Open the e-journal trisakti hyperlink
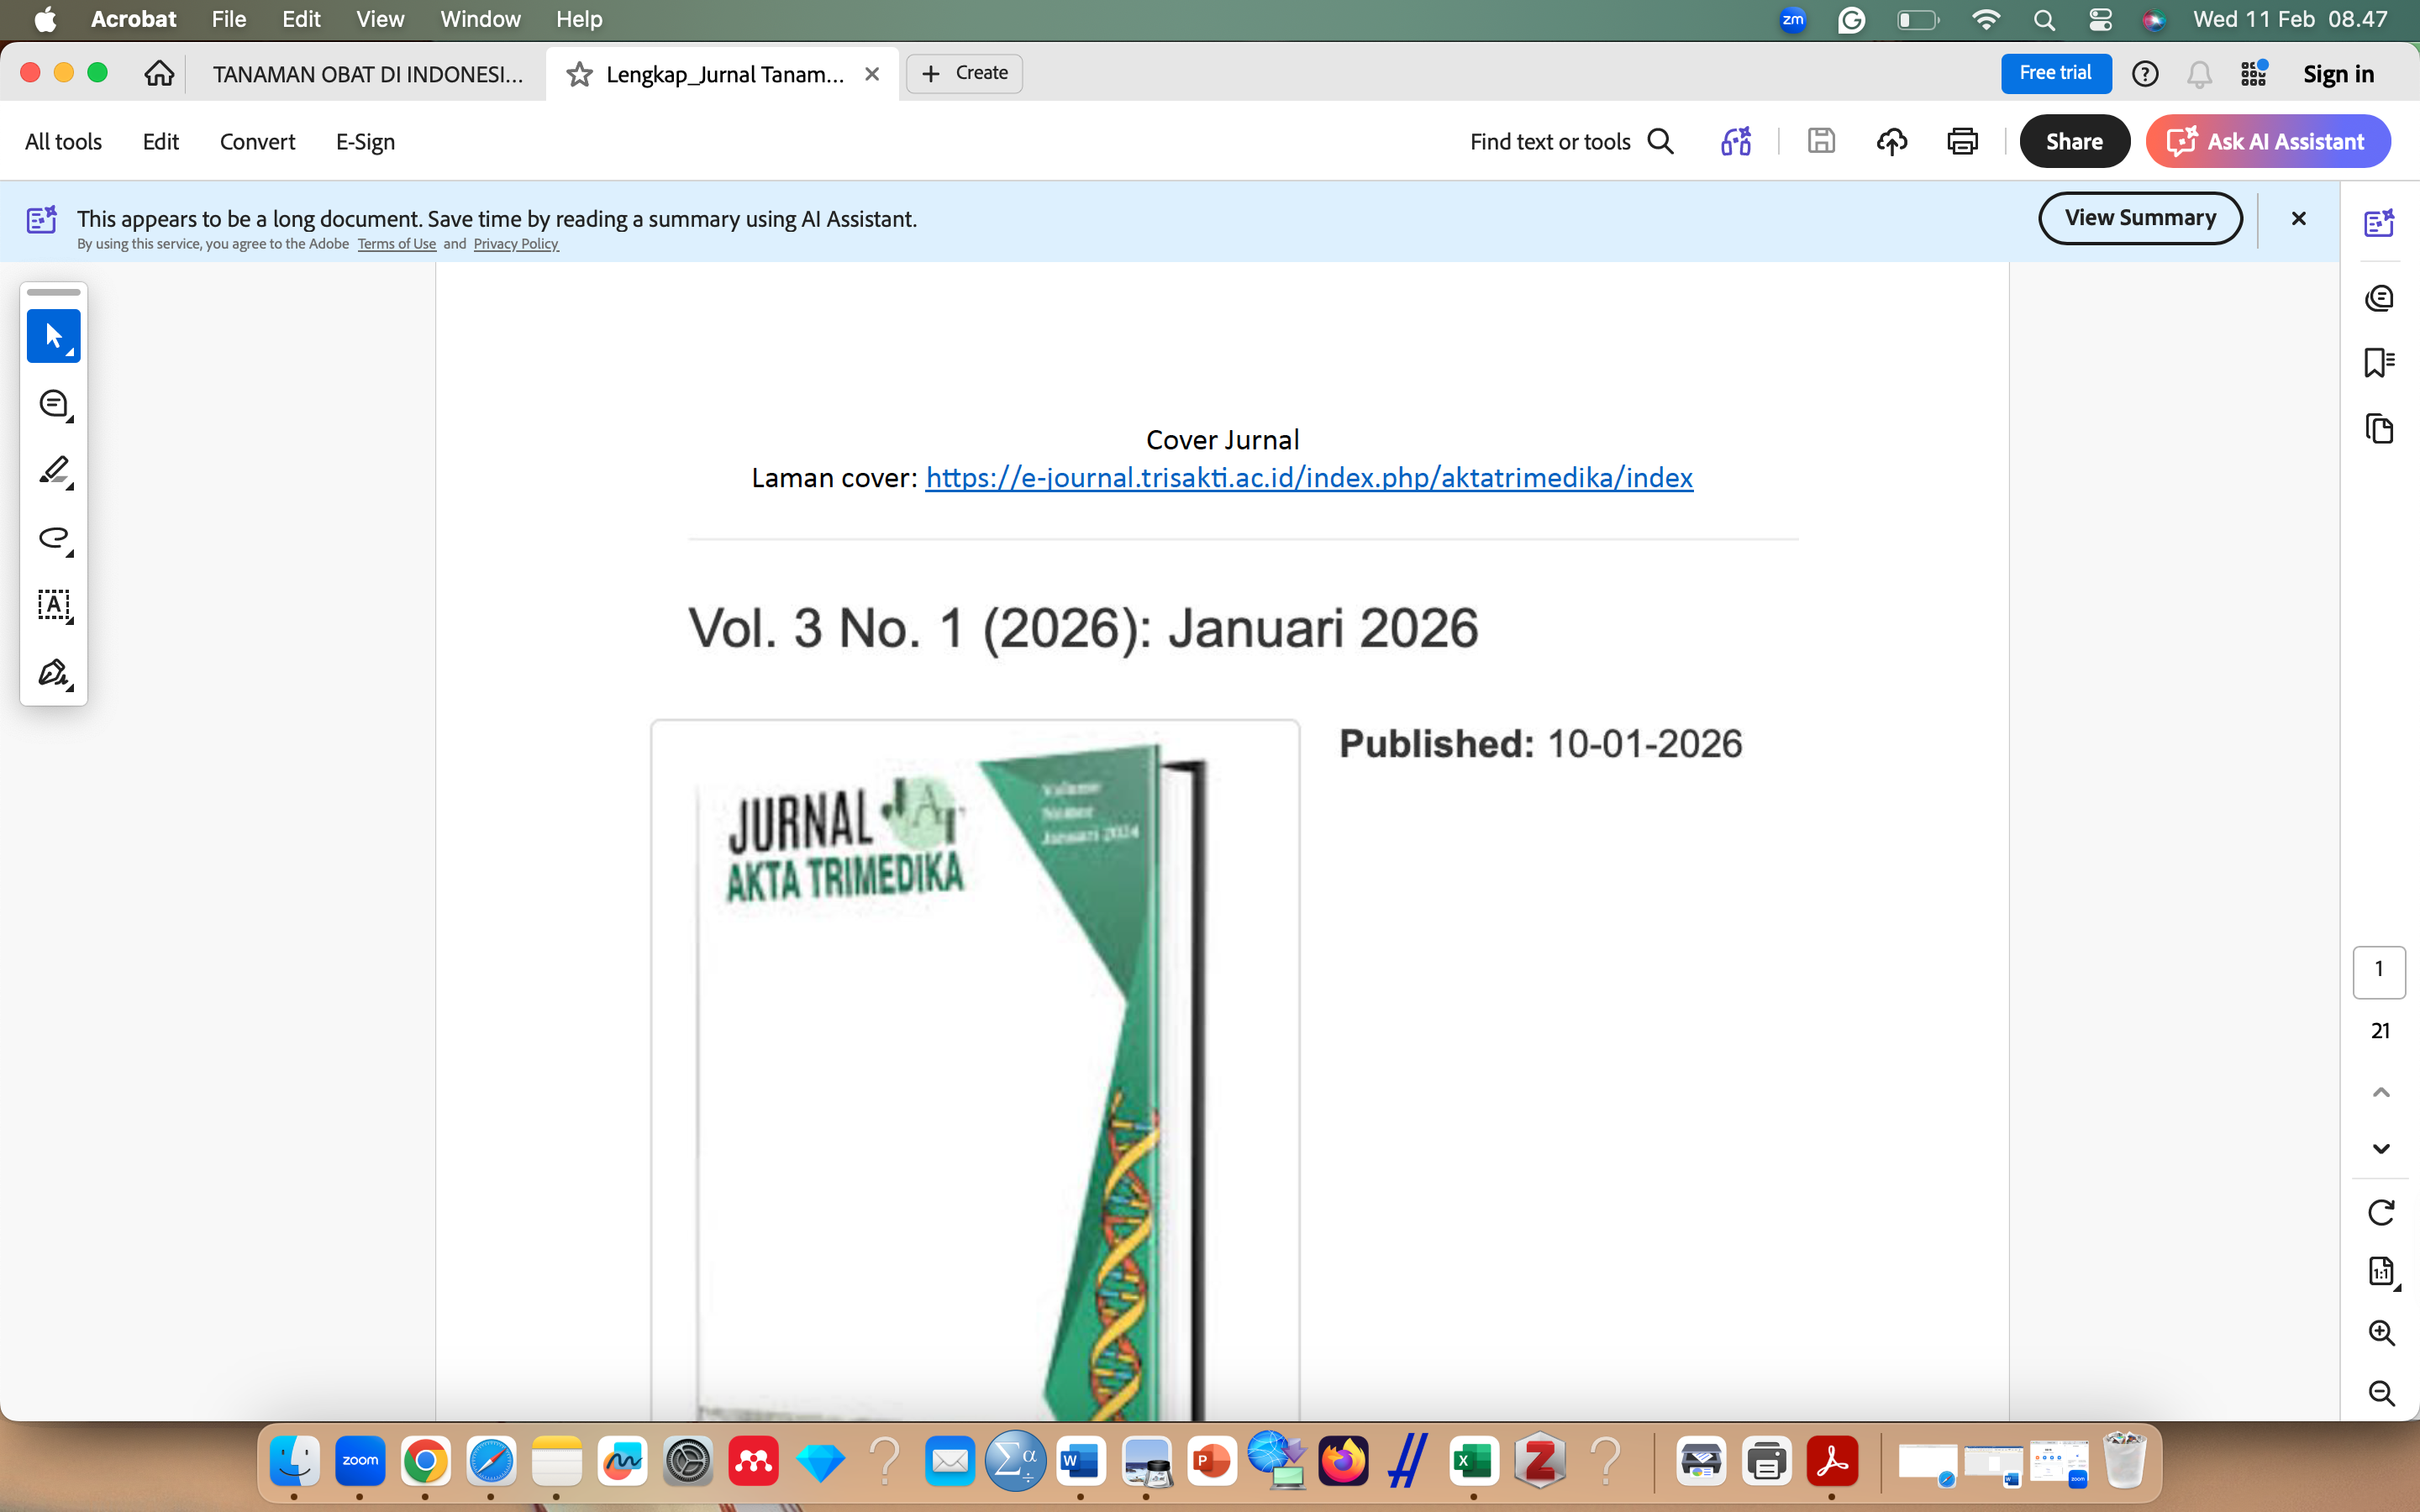 [x=1308, y=478]
